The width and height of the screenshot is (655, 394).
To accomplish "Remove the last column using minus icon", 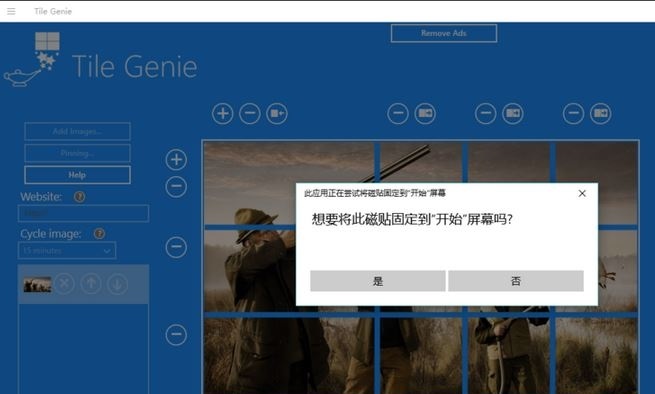I will (x=573, y=114).
